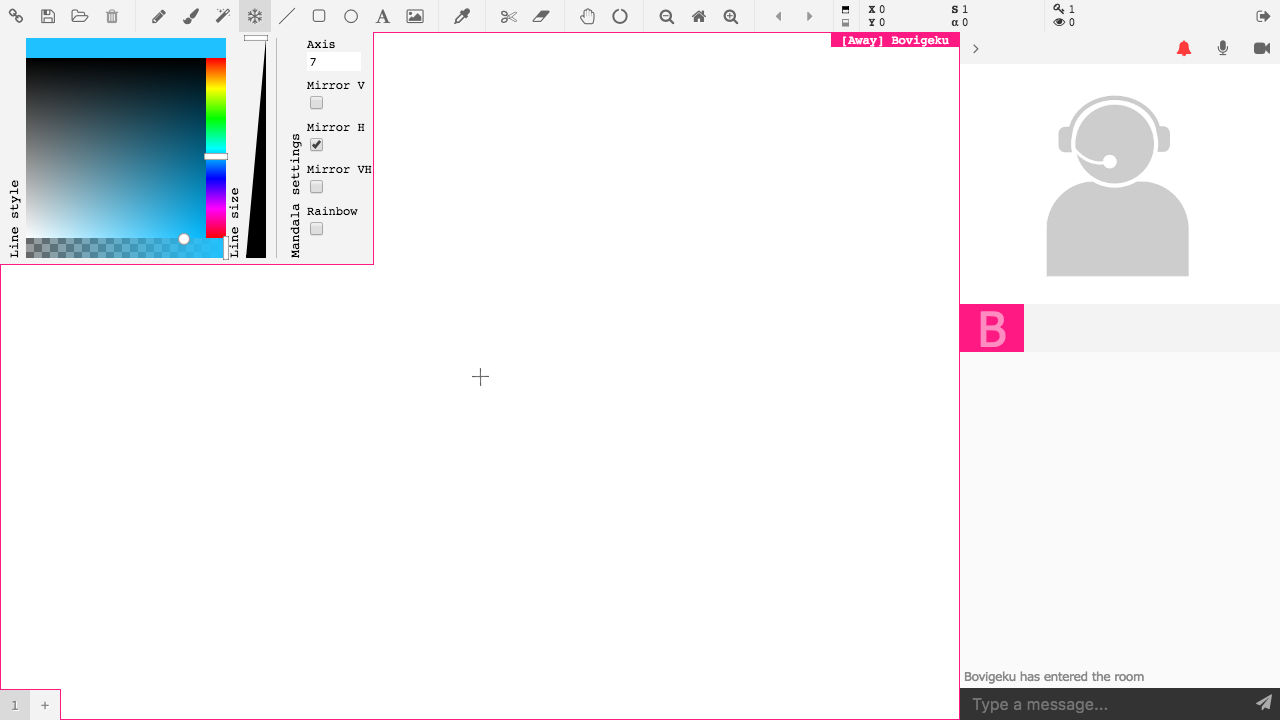Choose the text tool

pyautogui.click(x=382, y=16)
